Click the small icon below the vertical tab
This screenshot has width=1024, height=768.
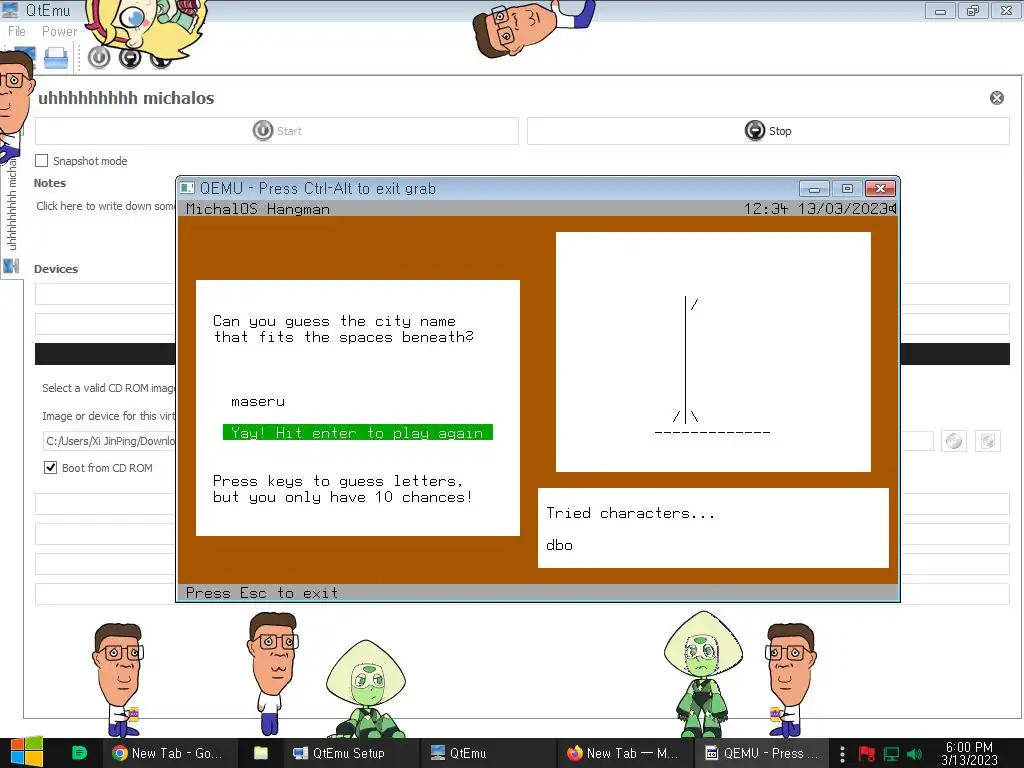(x=11, y=266)
